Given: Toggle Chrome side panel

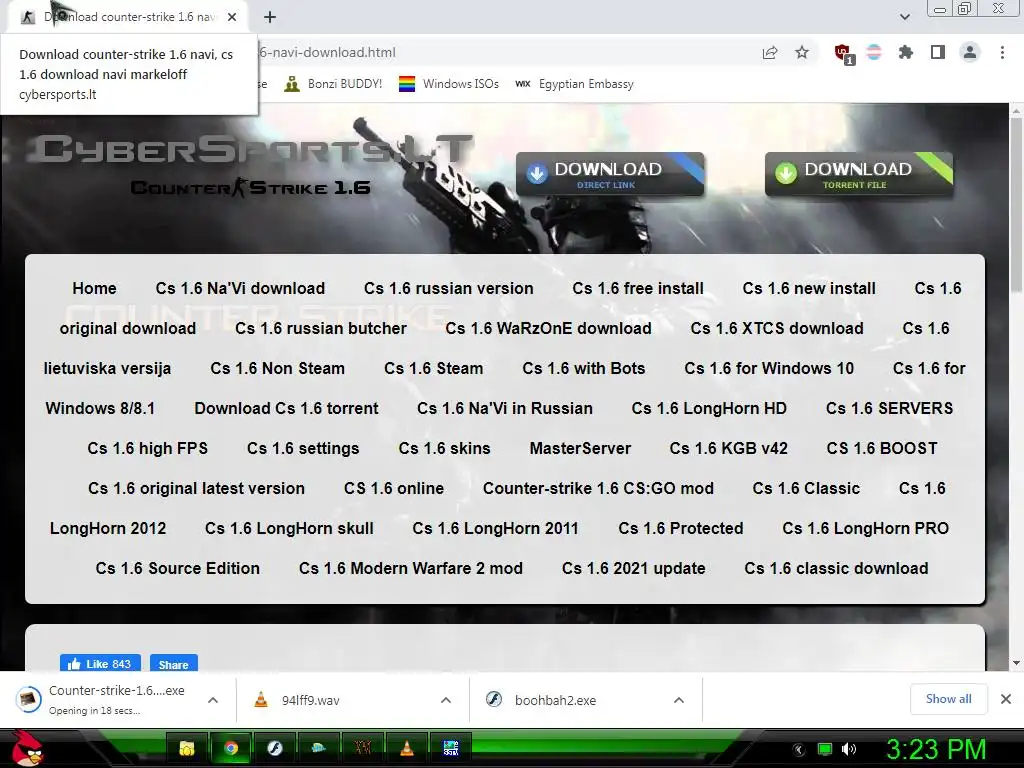Looking at the screenshot, I should coord(938,52).
